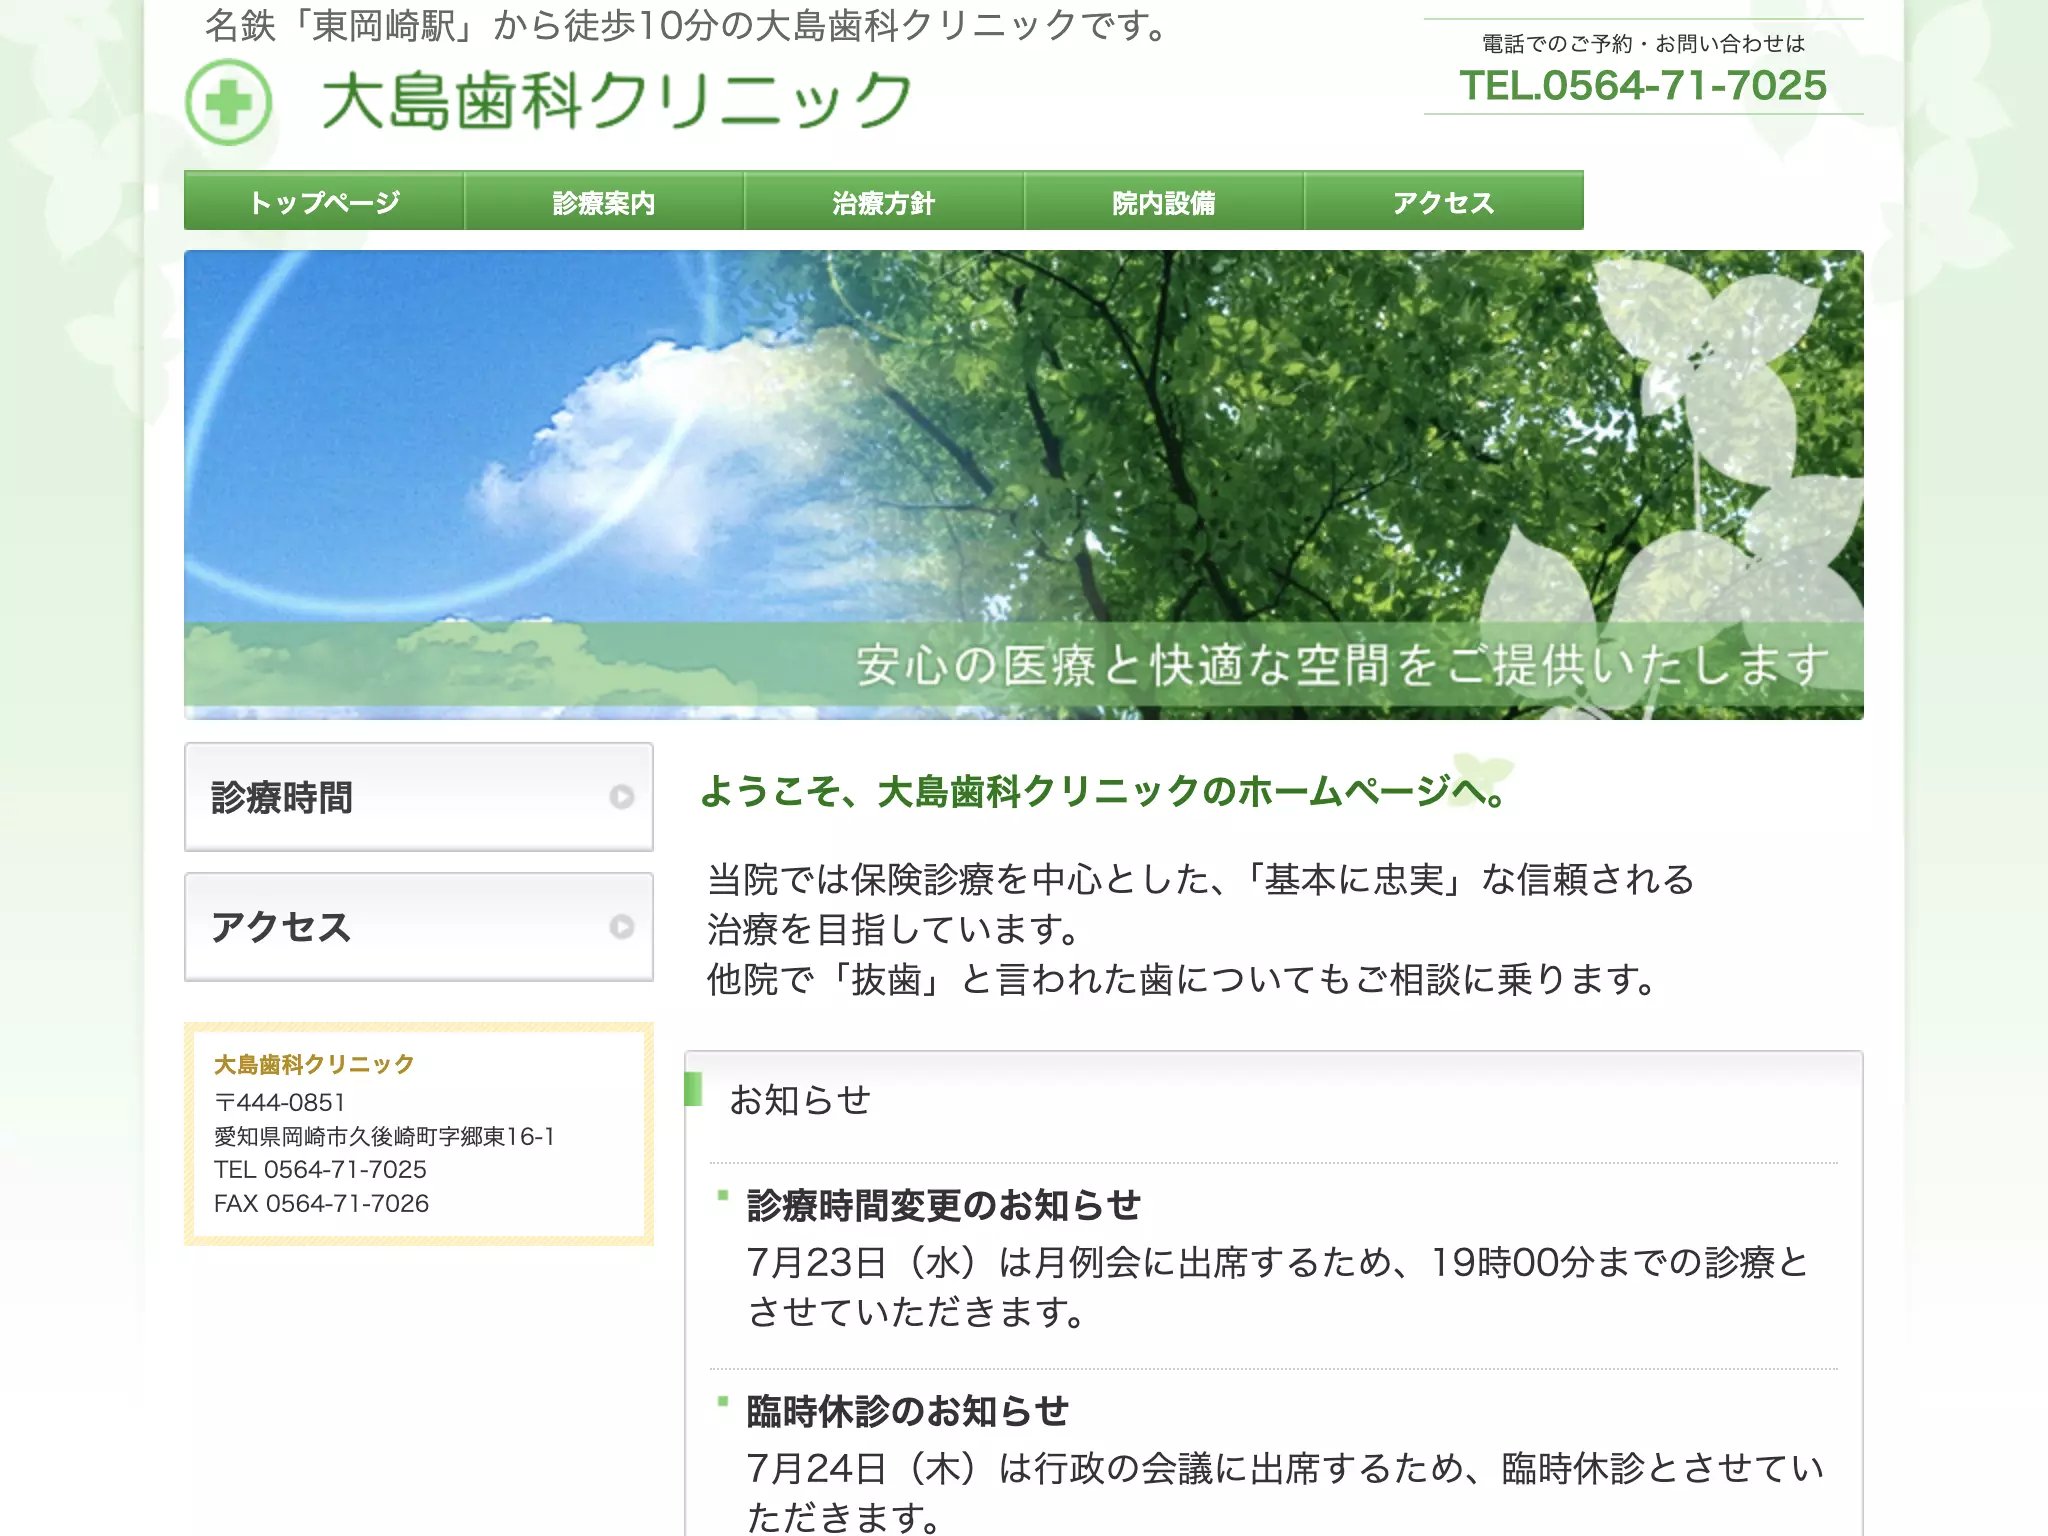Image resolution: width=2048 pixels, height=1536 pixels.
Task: Click the green marker beside お知らせ heading
Action: point(693,1088)
